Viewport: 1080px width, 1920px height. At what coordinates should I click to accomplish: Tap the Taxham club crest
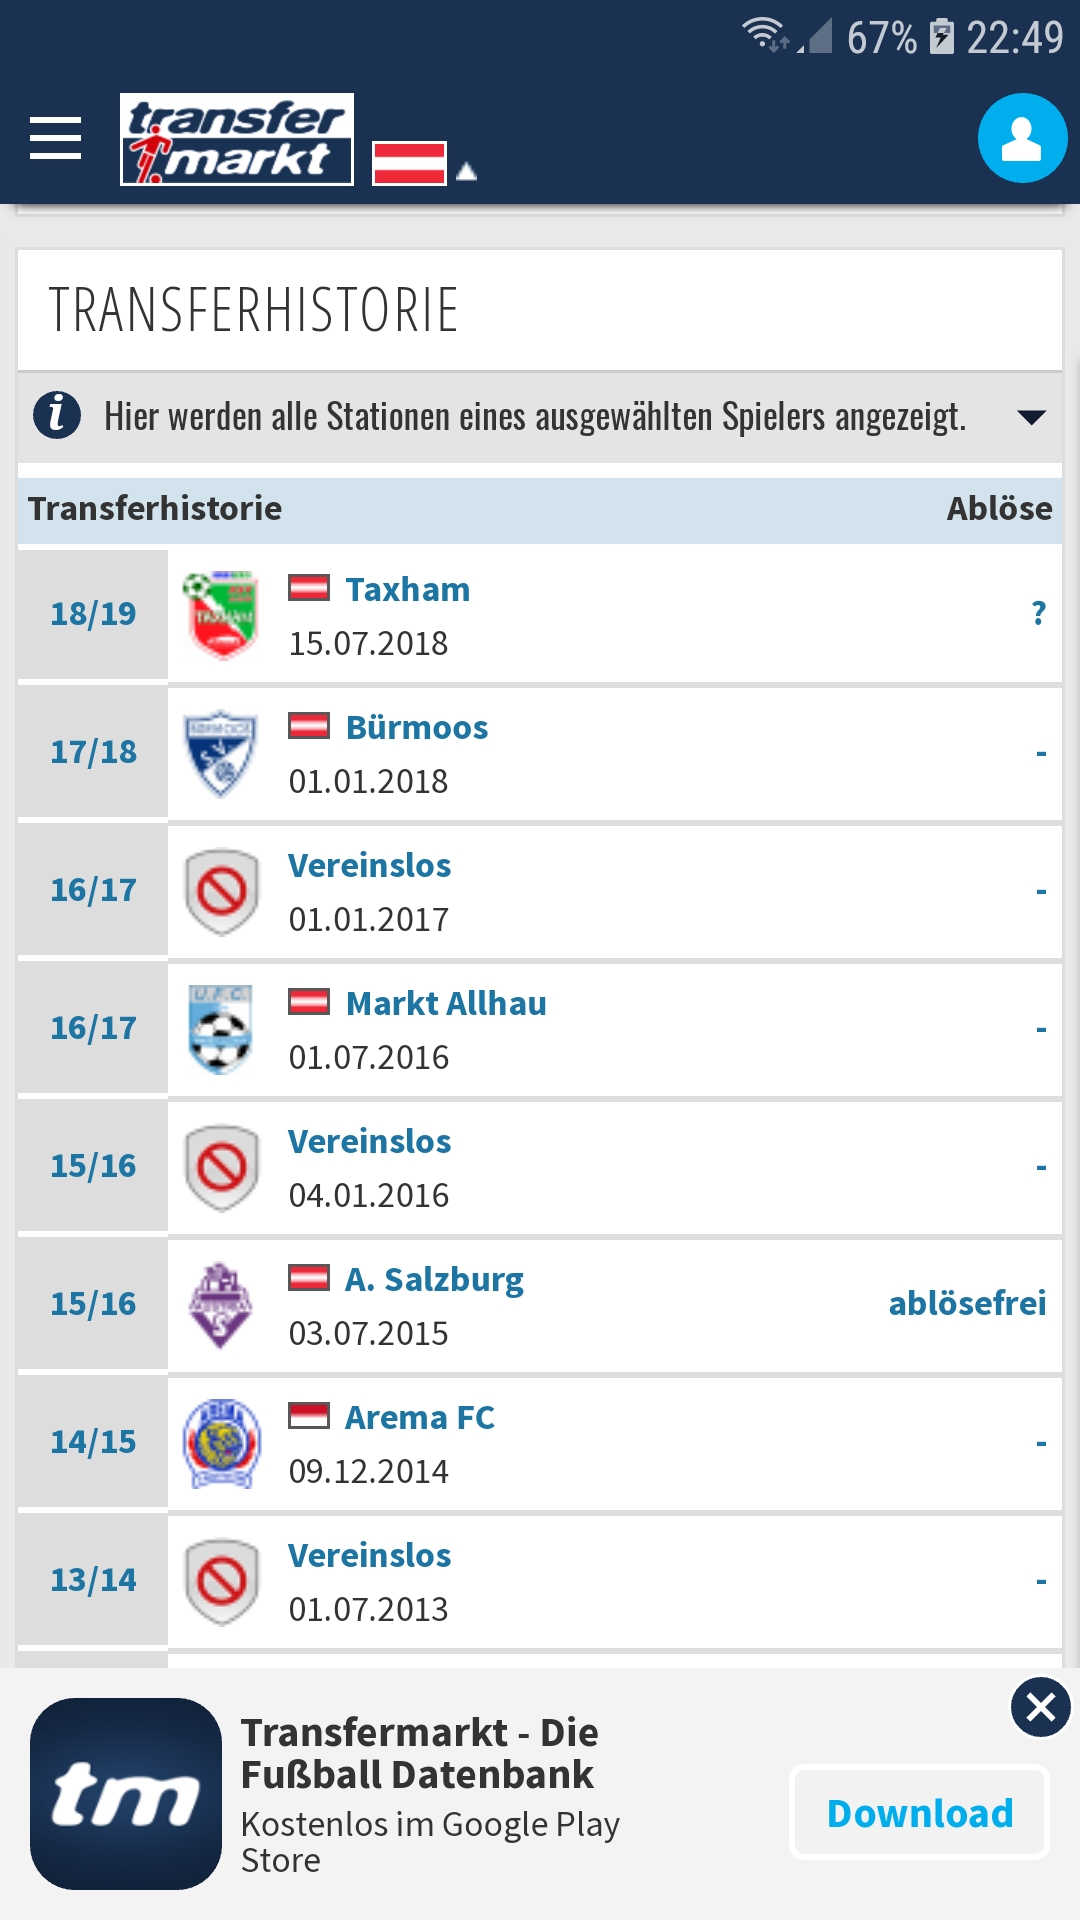point(221,614)
